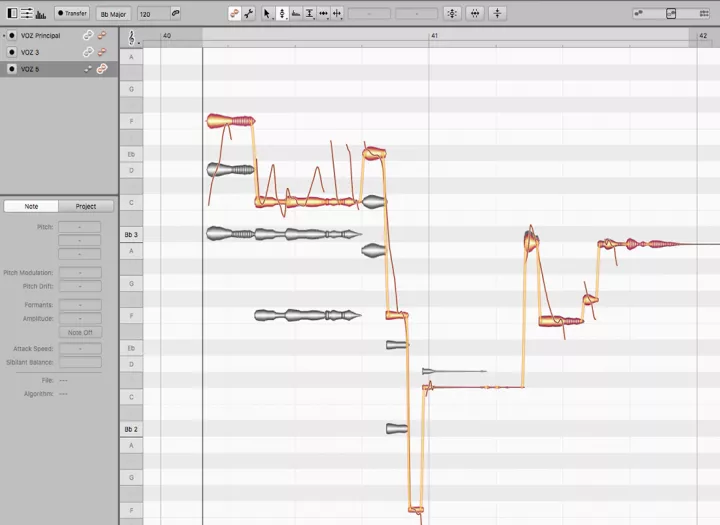Toggle VOZ Principal reference blobs icon
The image size is (720, 525).
(88, 35)
